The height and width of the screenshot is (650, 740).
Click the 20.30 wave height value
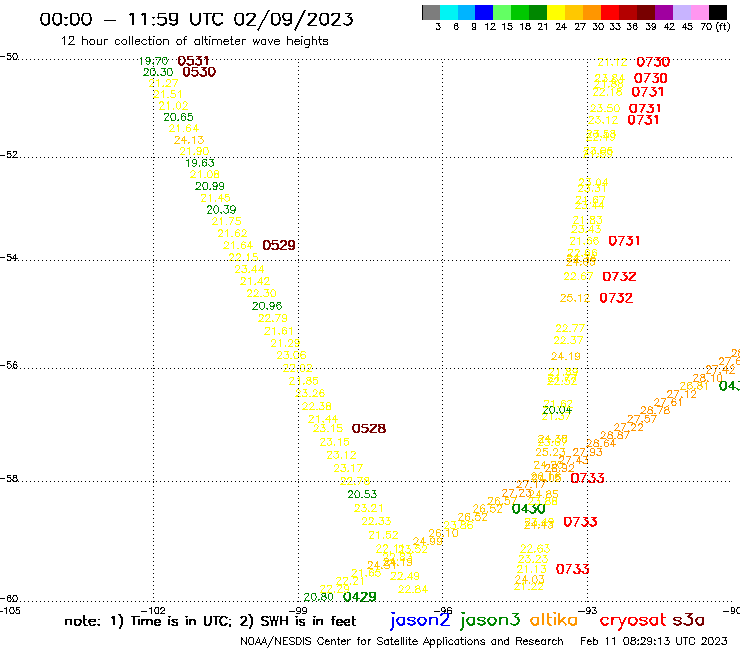click(158, 72)
